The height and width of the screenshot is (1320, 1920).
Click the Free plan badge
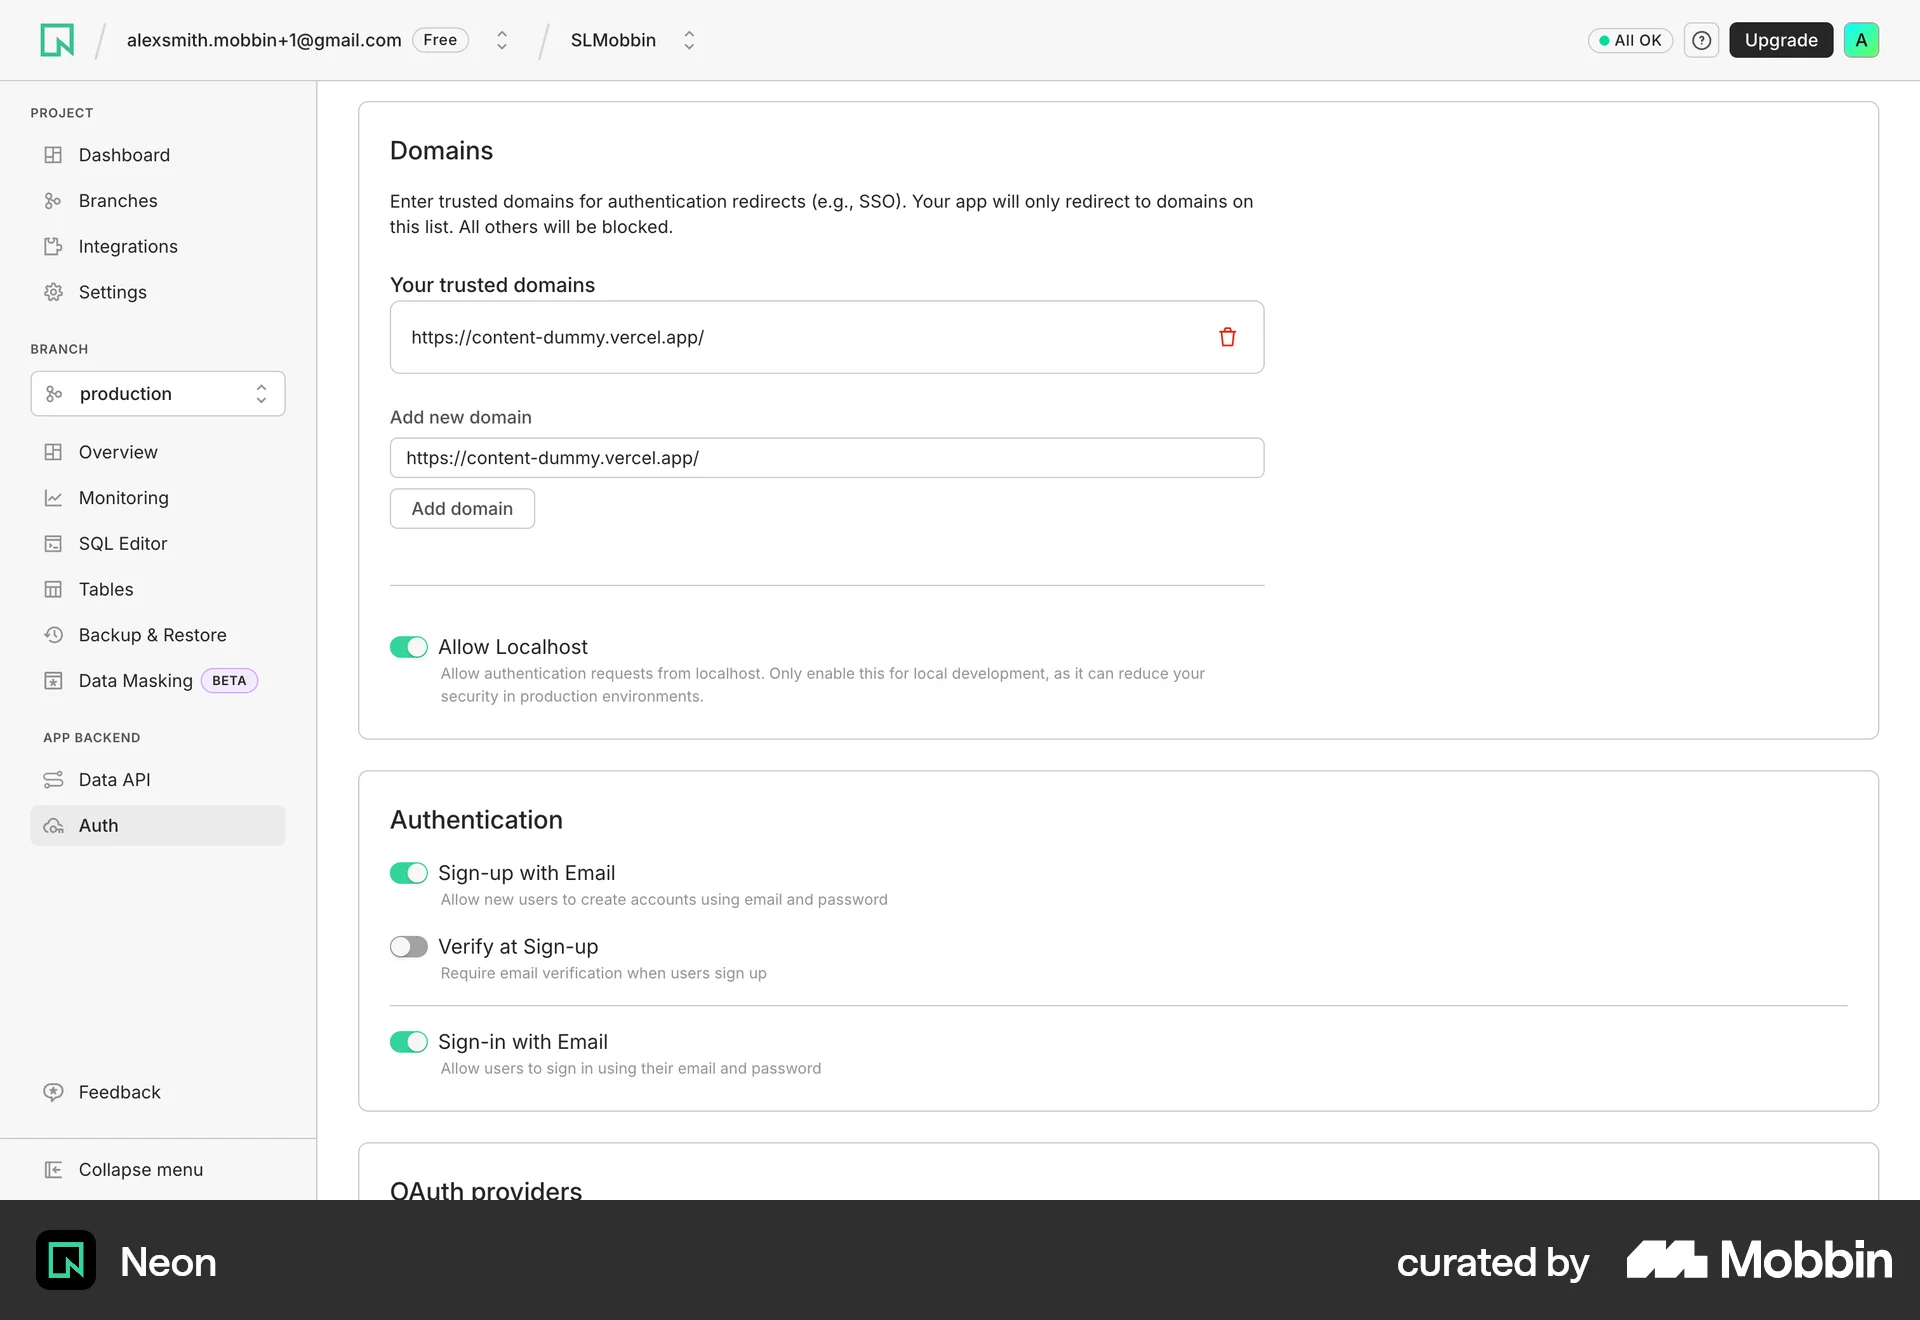point(440,40)
